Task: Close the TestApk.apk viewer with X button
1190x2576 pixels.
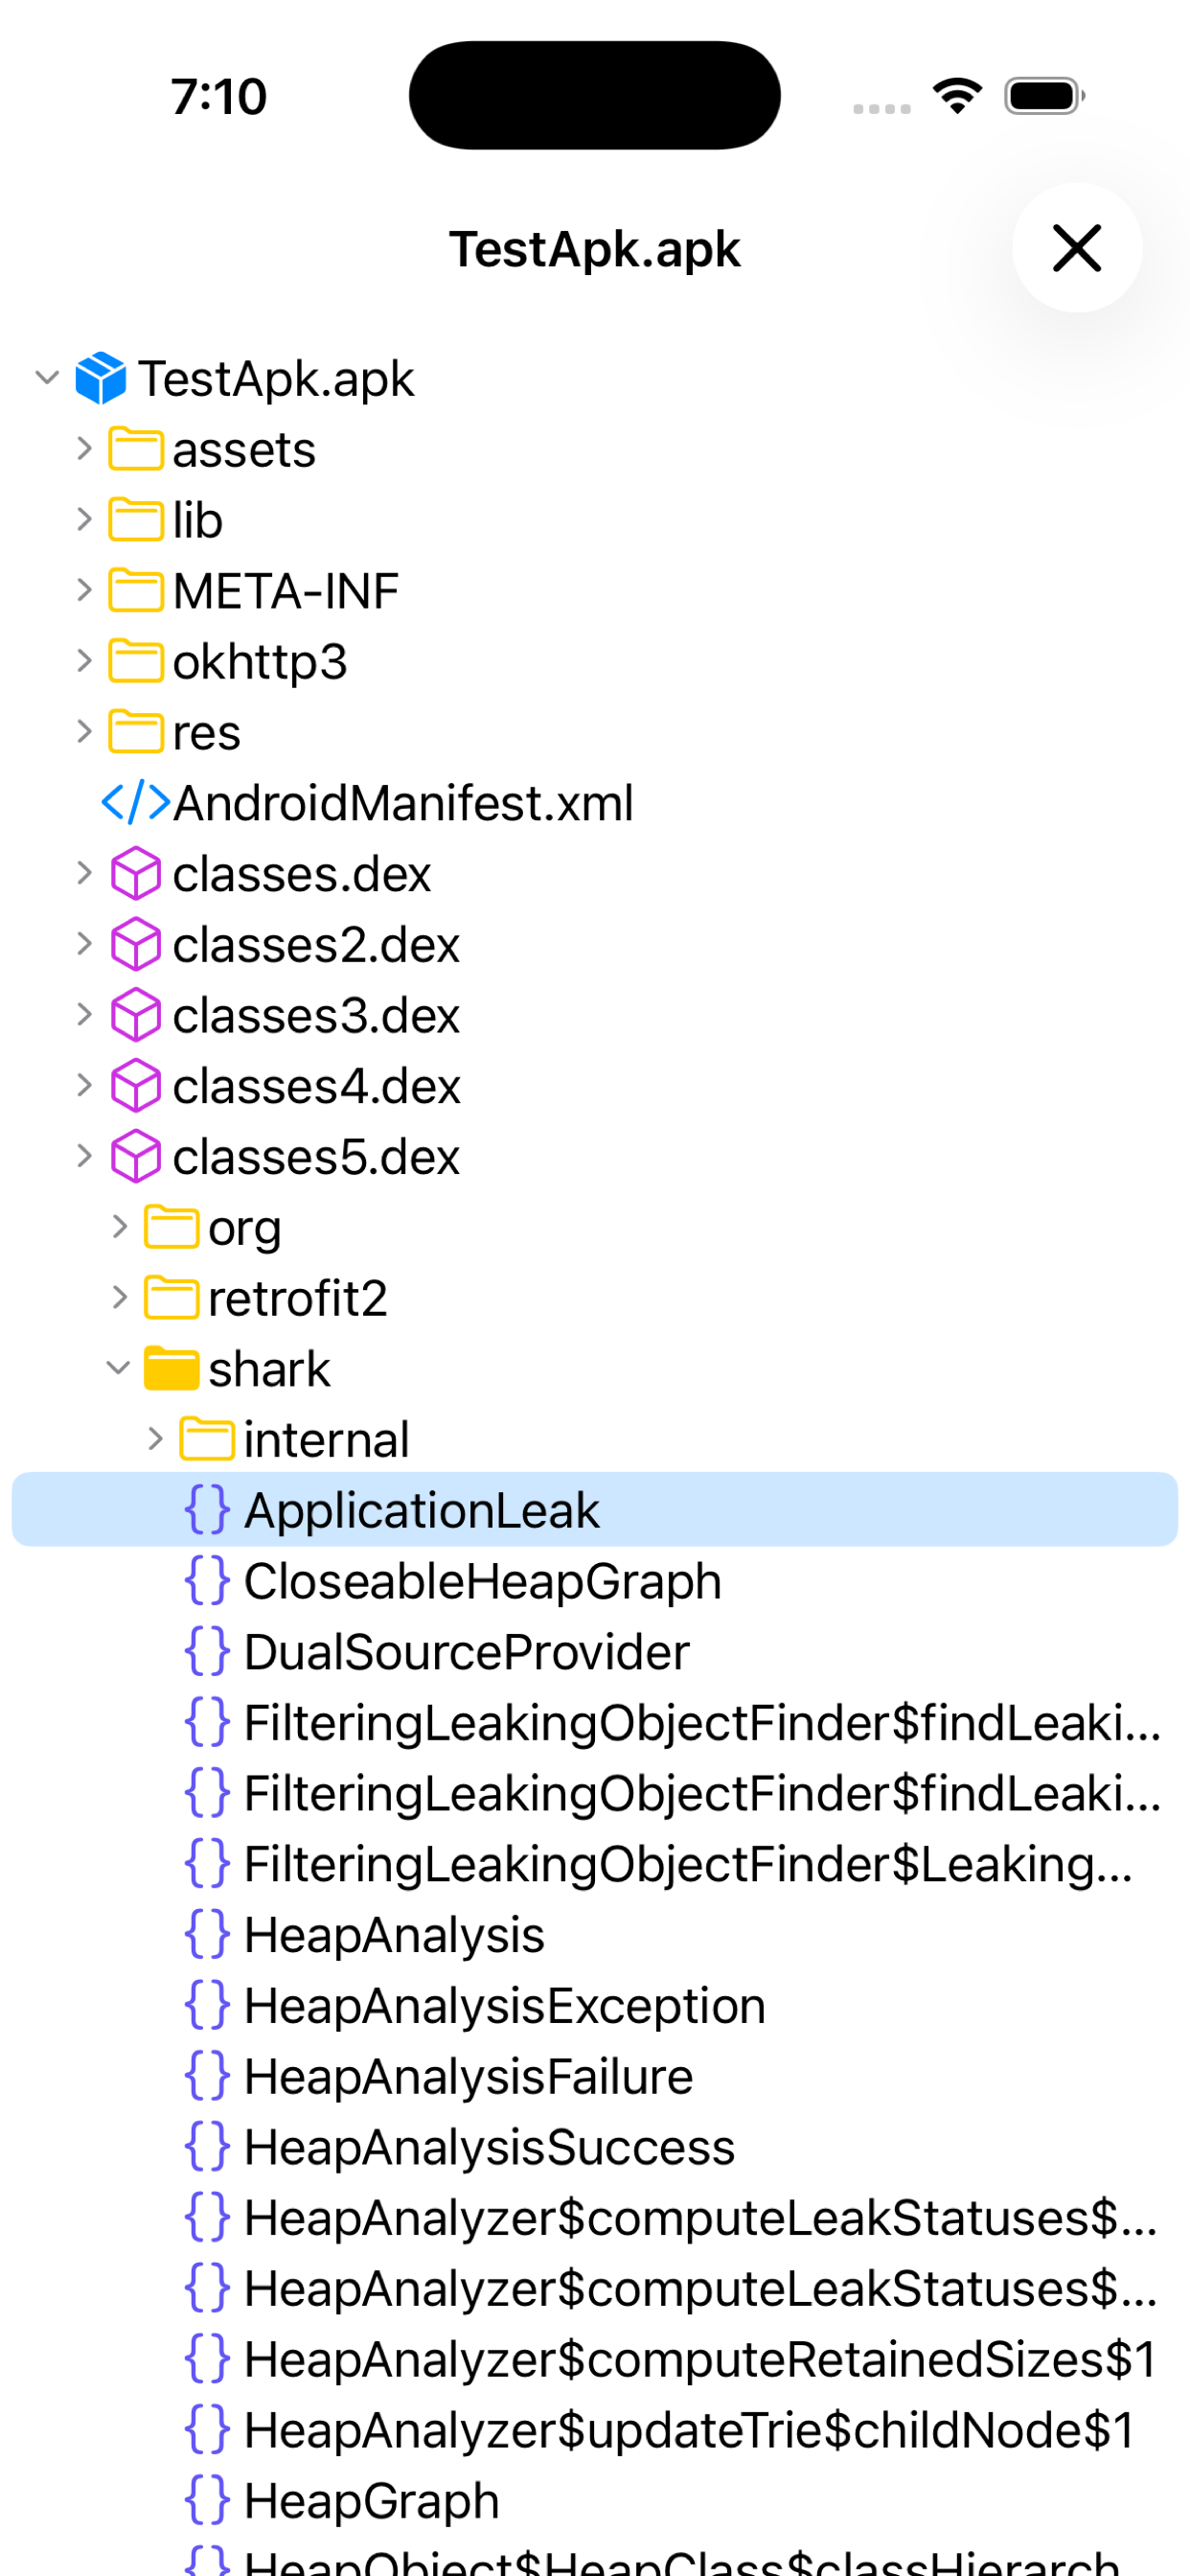Action: pos(1076,247)
